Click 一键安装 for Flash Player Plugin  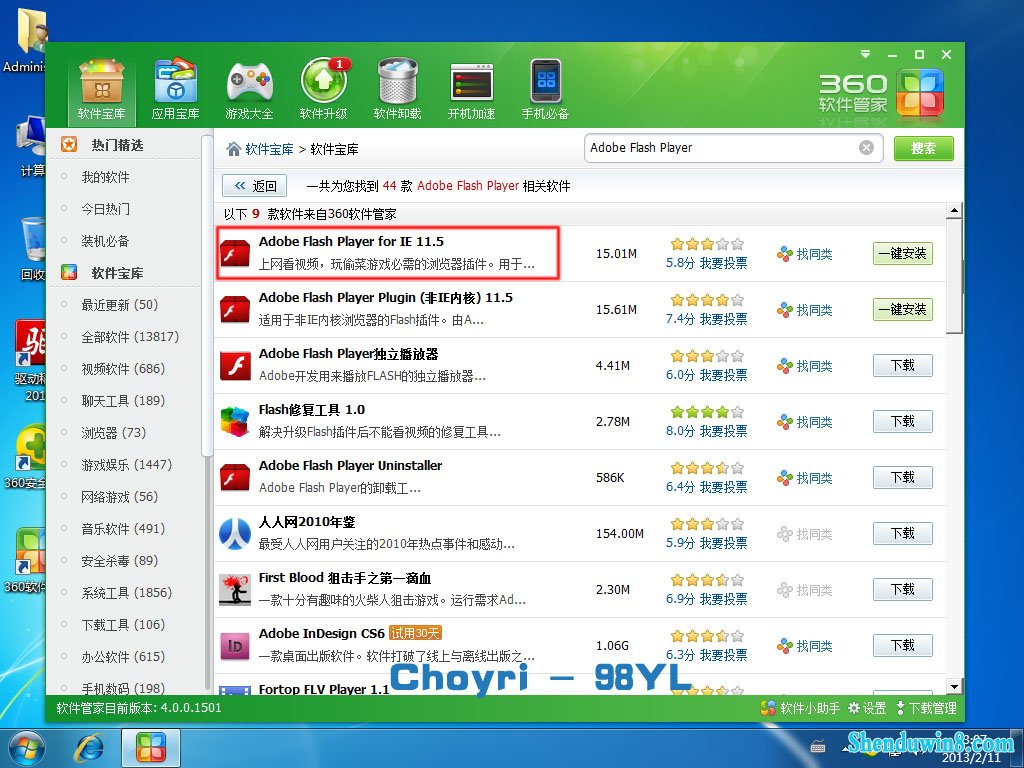[x=903, y=310]
